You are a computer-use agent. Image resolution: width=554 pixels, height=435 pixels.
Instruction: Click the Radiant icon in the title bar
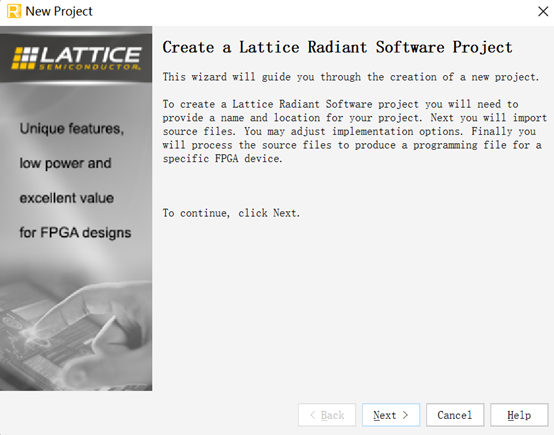(x=14, y=11)
